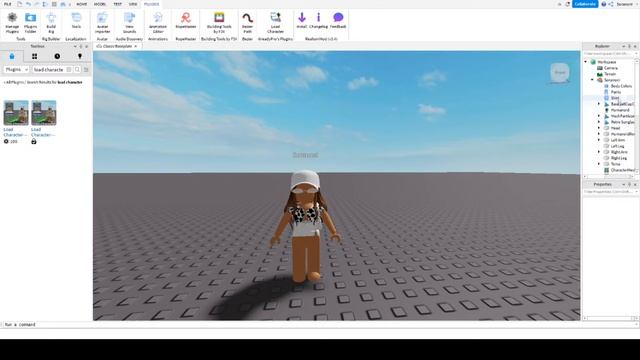Screen dimensions: 640x360
Task: Click the View Sounds plugin
Action: [129, 23]
